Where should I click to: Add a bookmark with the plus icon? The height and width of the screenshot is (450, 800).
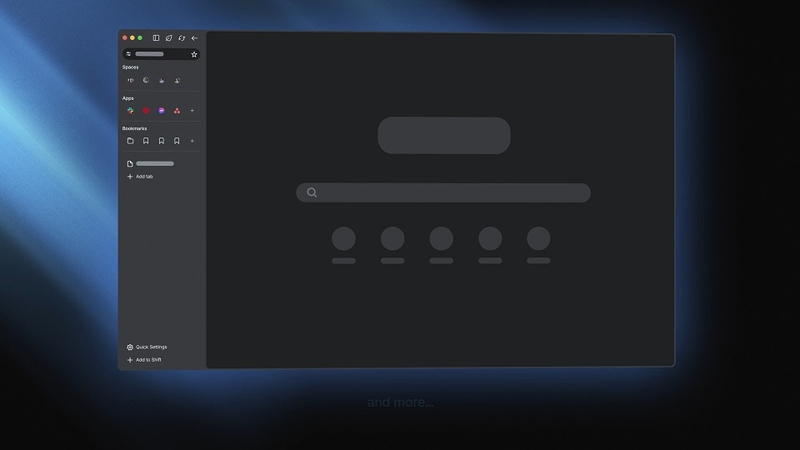[x=192, y=141]
